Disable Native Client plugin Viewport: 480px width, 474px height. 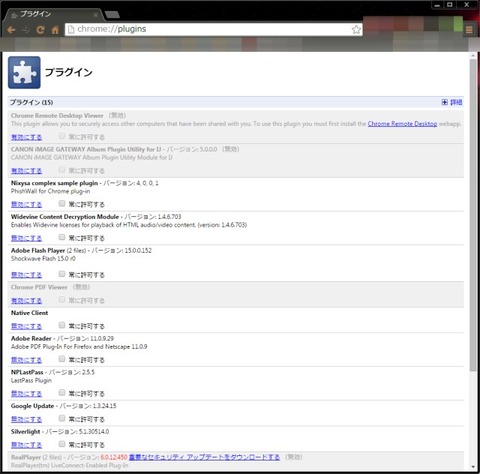[x=26, y=326]
